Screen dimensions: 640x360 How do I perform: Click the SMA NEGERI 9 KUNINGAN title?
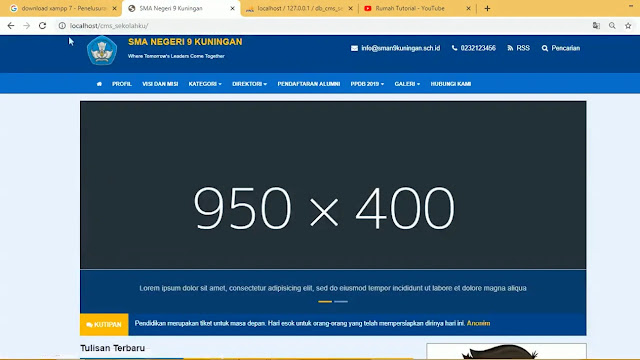point(185,42)
